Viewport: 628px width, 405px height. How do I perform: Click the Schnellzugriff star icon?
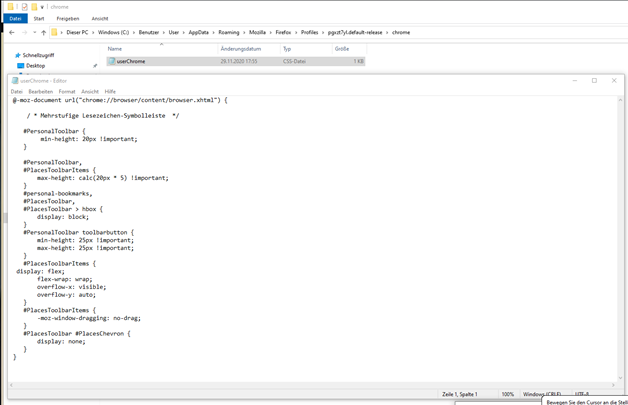pos(17,55)
